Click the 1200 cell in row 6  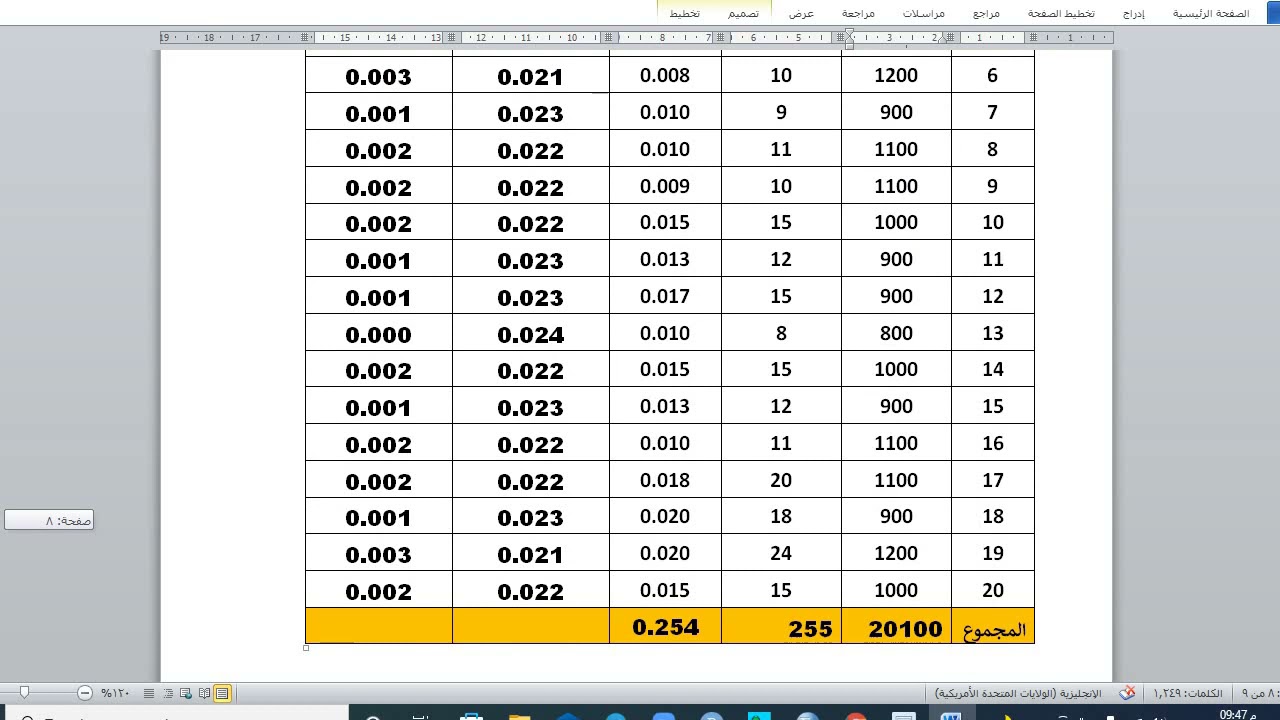[896, 75]
